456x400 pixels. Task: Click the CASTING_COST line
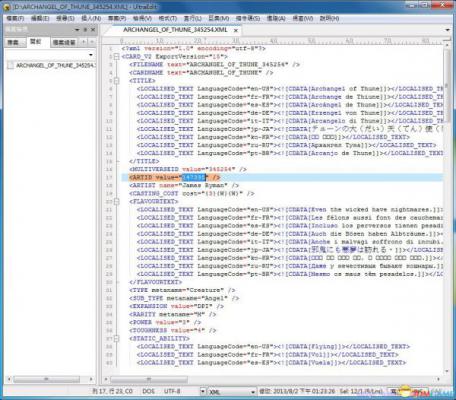coord(192,193)
